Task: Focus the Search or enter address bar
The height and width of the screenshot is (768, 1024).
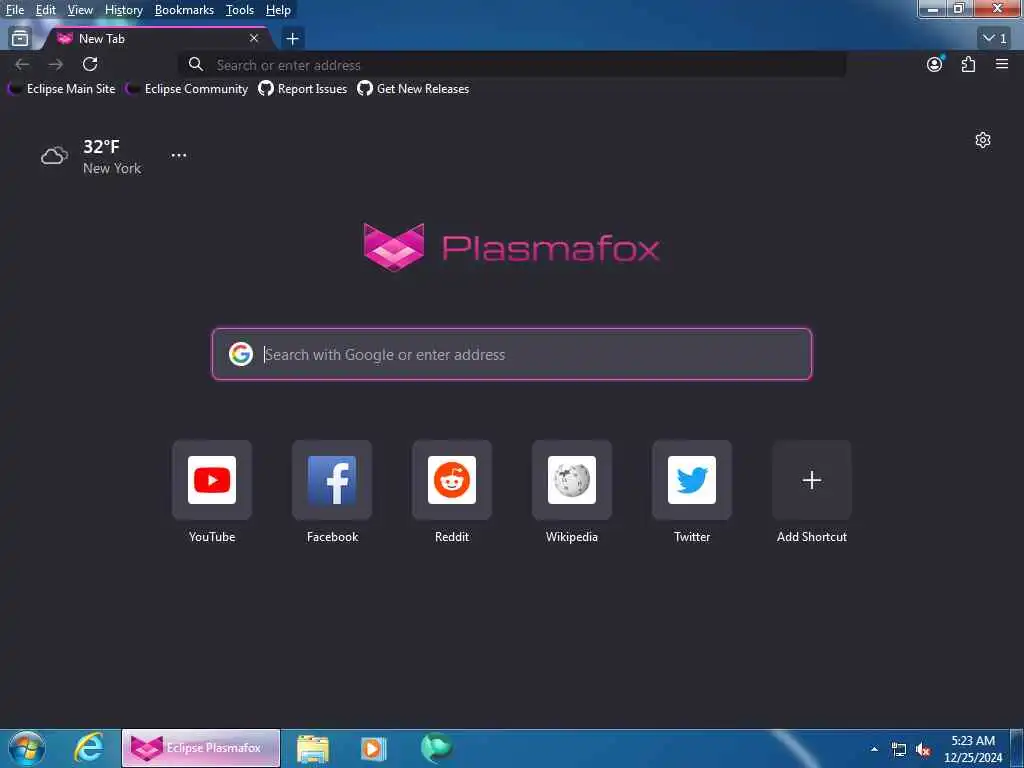Action: coord(512,65)
